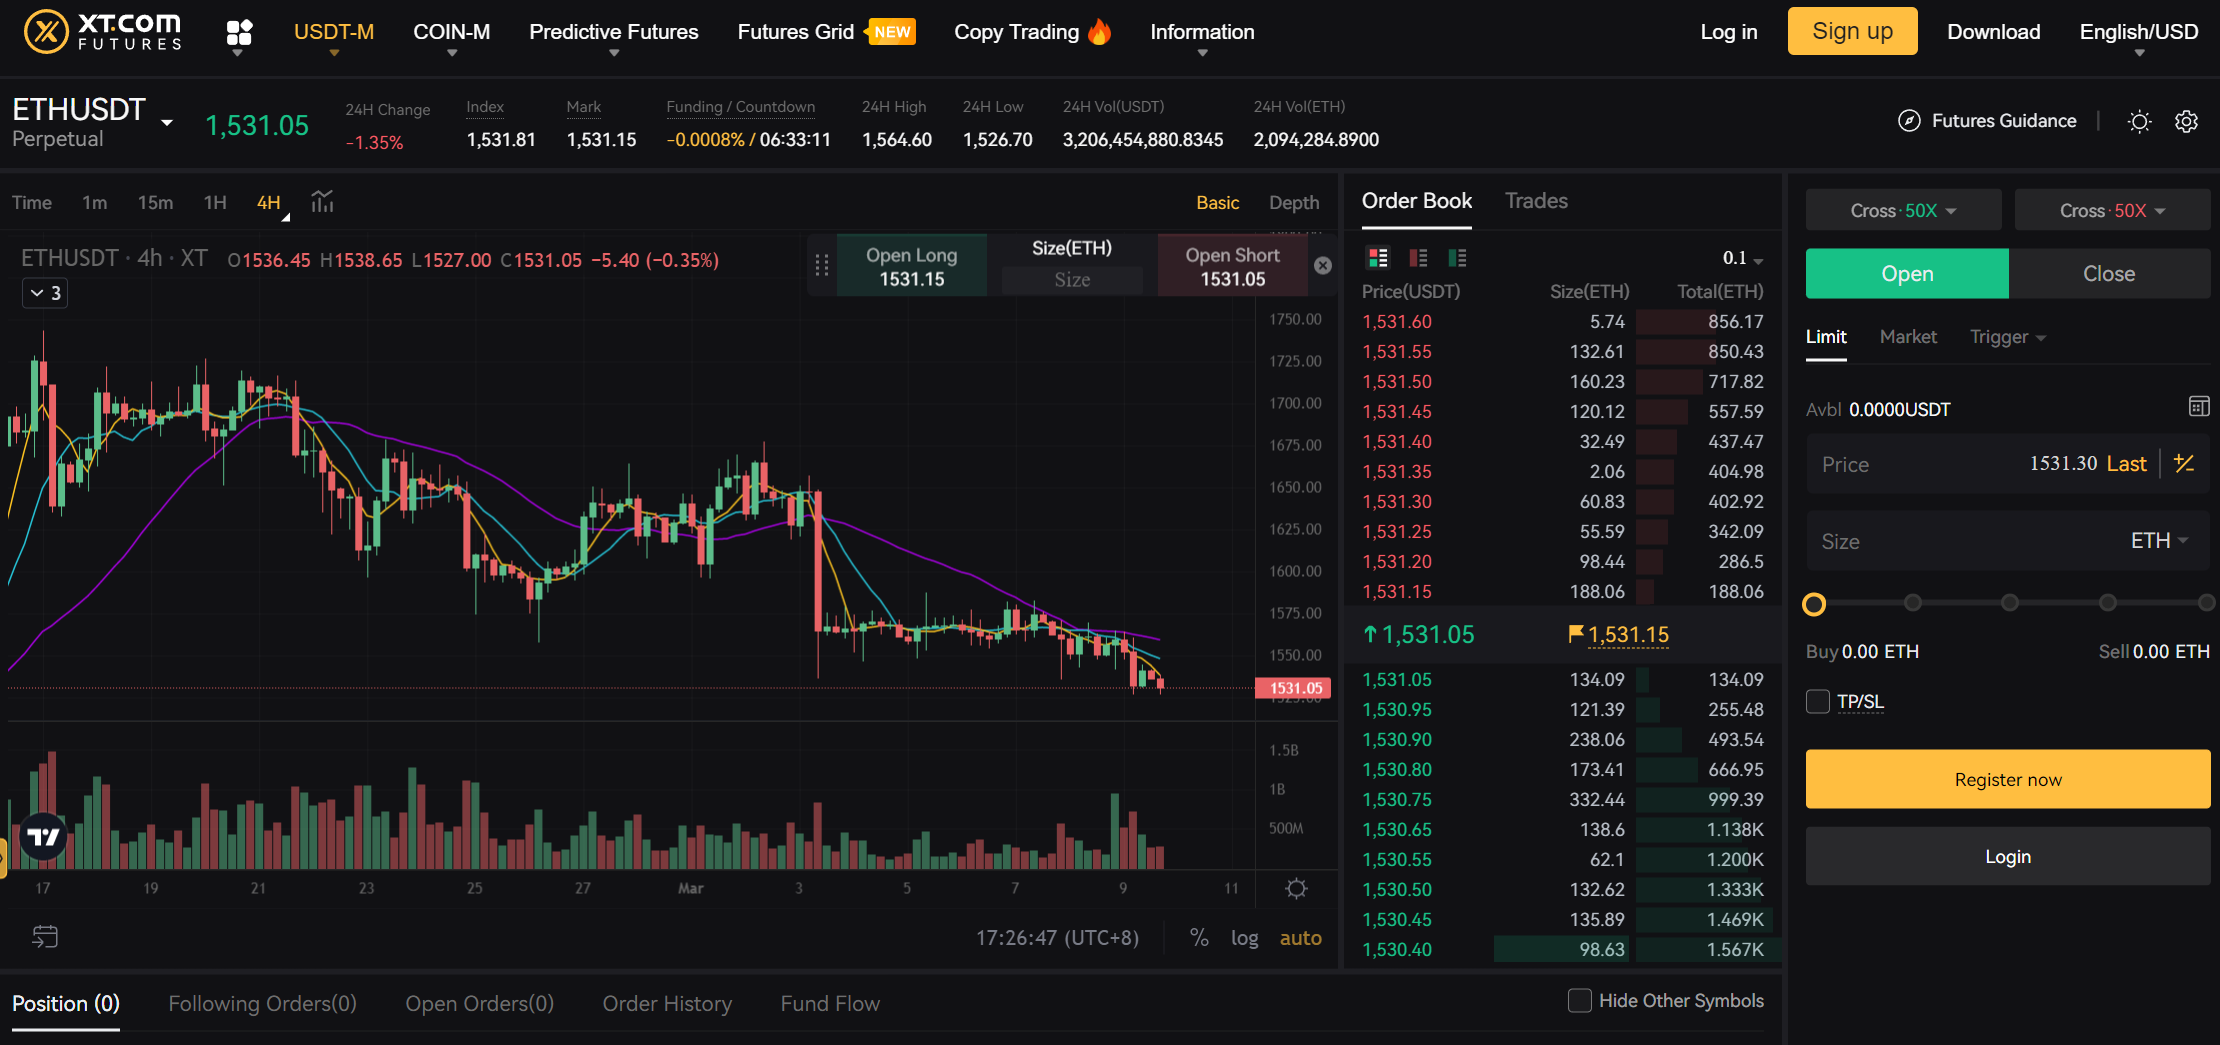Open the chart indicators icon
Image resolution: width=2220 pixels, height=1045 pixels.
321,202
